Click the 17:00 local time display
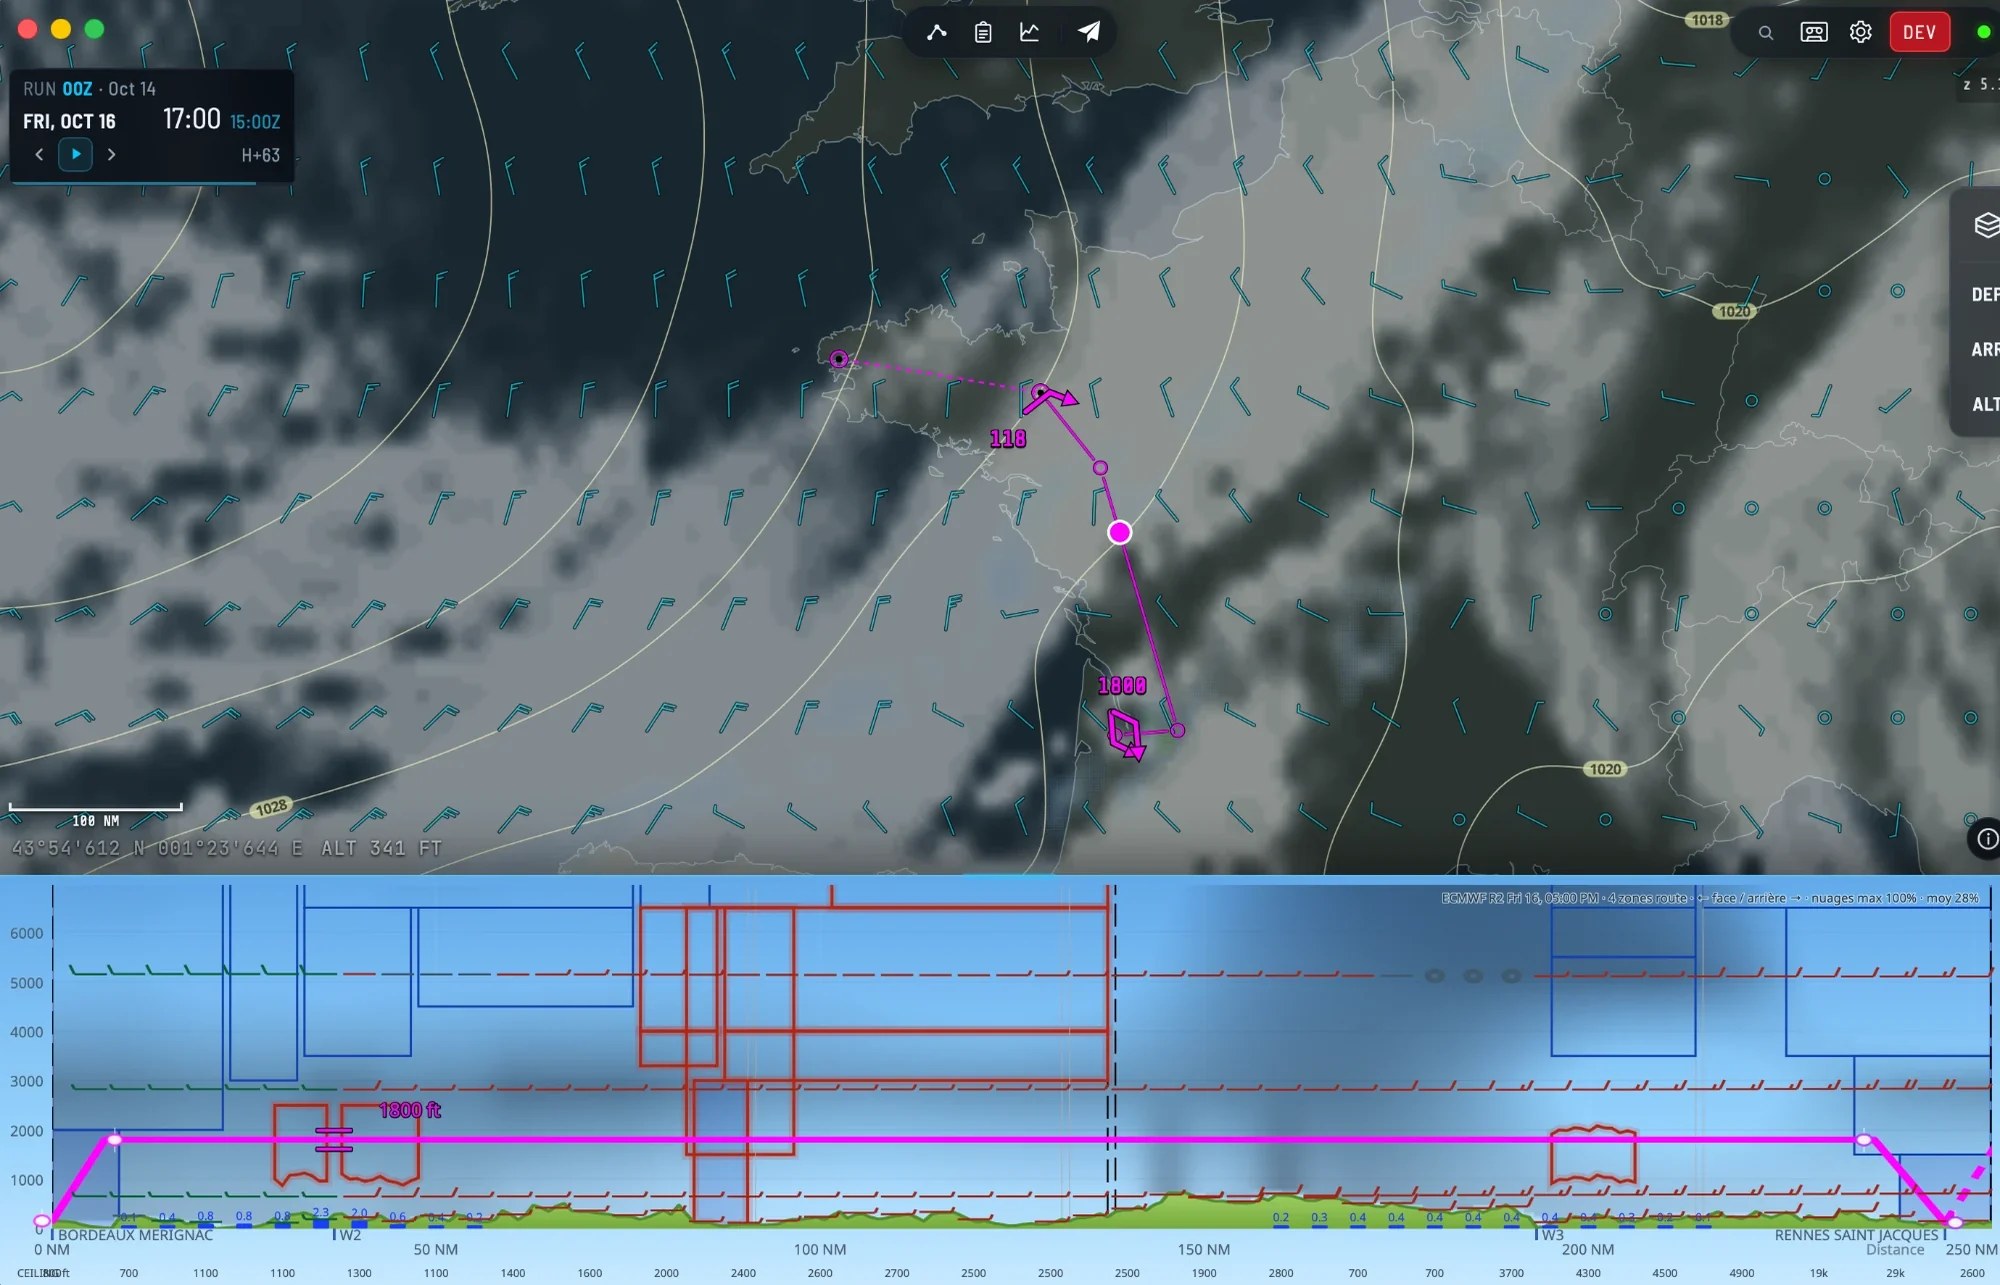 pyautogui.click(x=191, y=119)
